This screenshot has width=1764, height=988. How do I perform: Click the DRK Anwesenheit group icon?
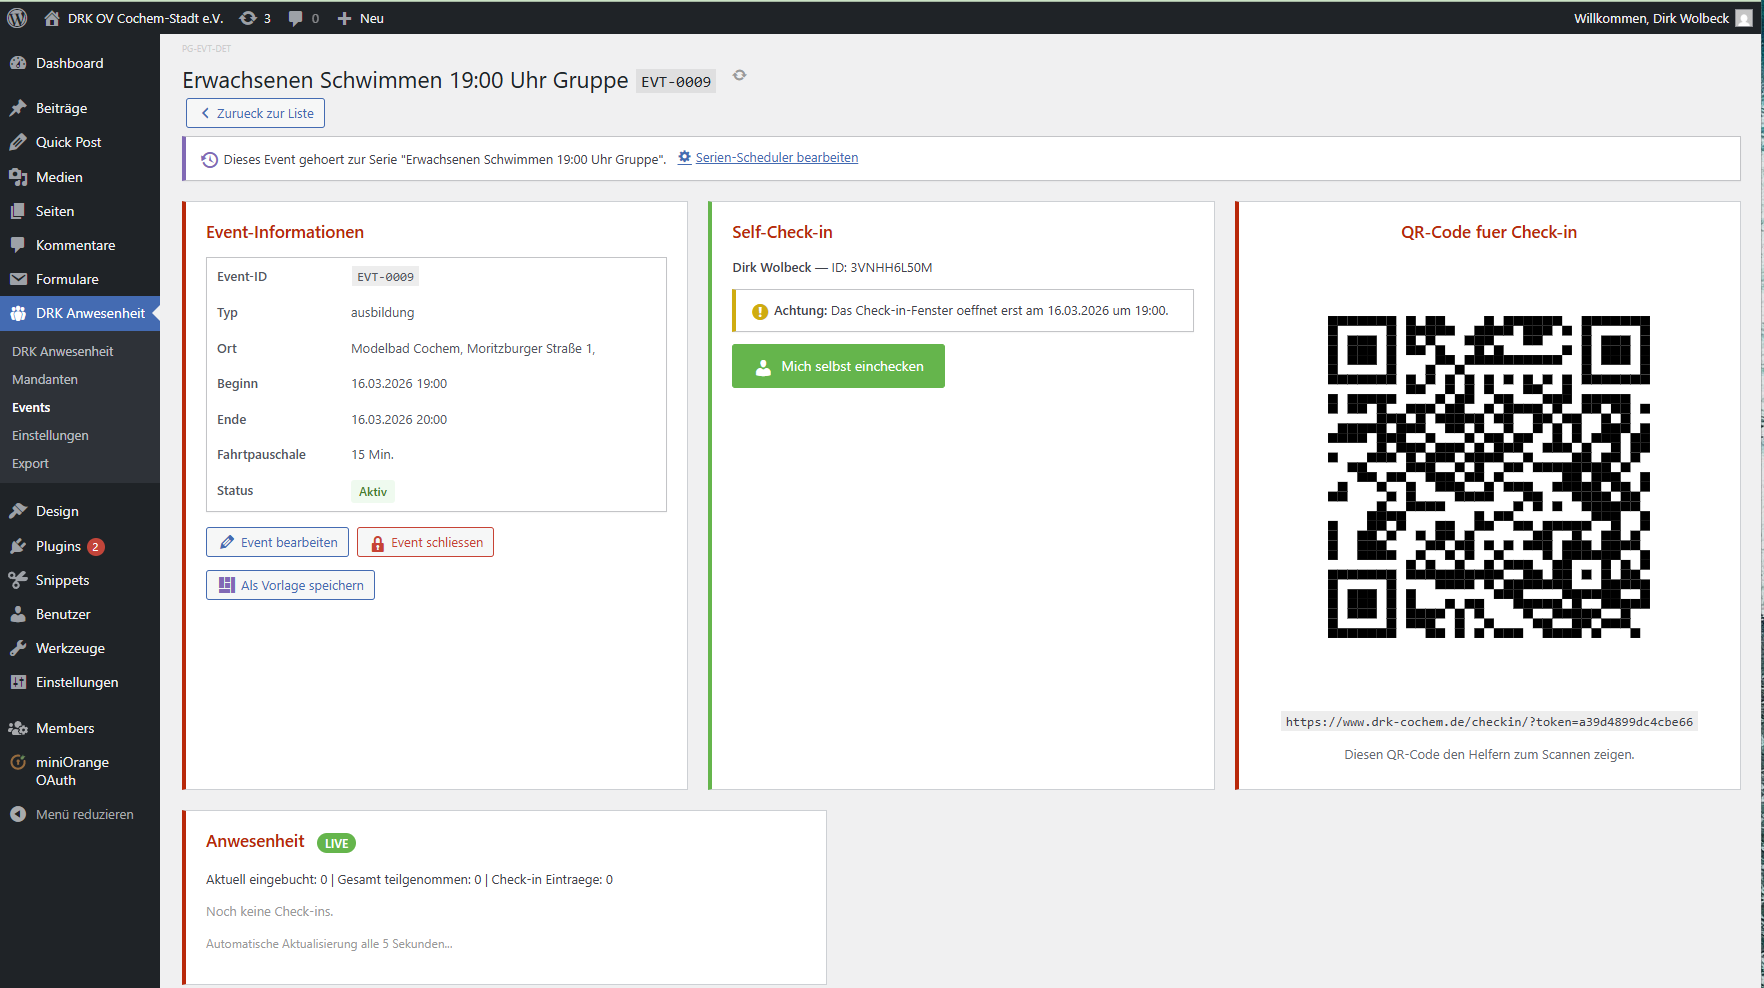pyautogui.click(x=18, y=313)
